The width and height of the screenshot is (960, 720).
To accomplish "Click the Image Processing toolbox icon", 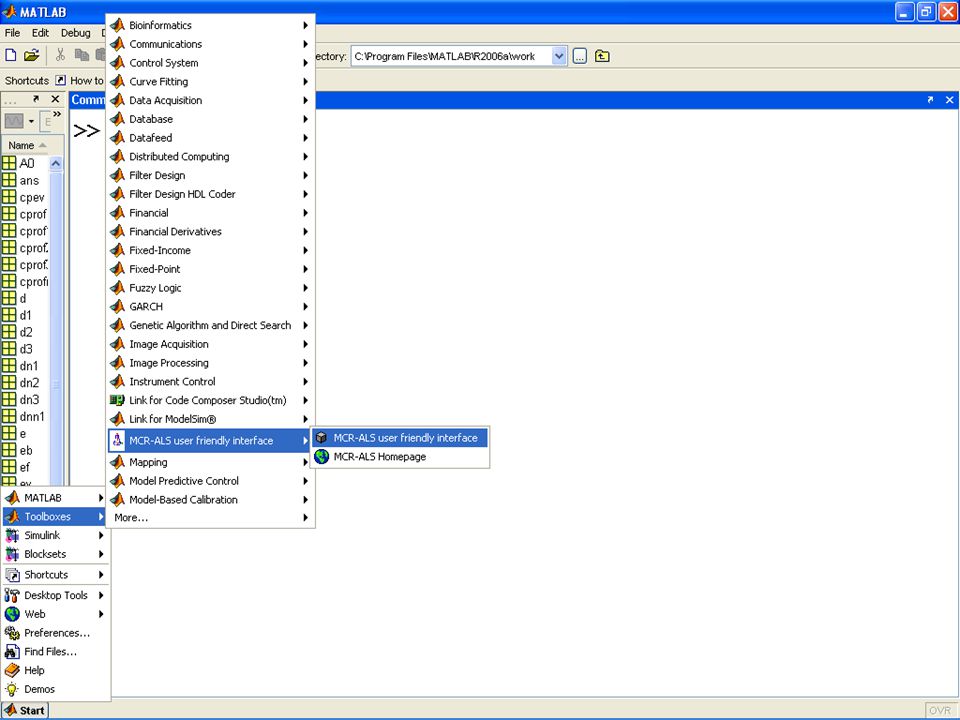I will click(118, 362).
